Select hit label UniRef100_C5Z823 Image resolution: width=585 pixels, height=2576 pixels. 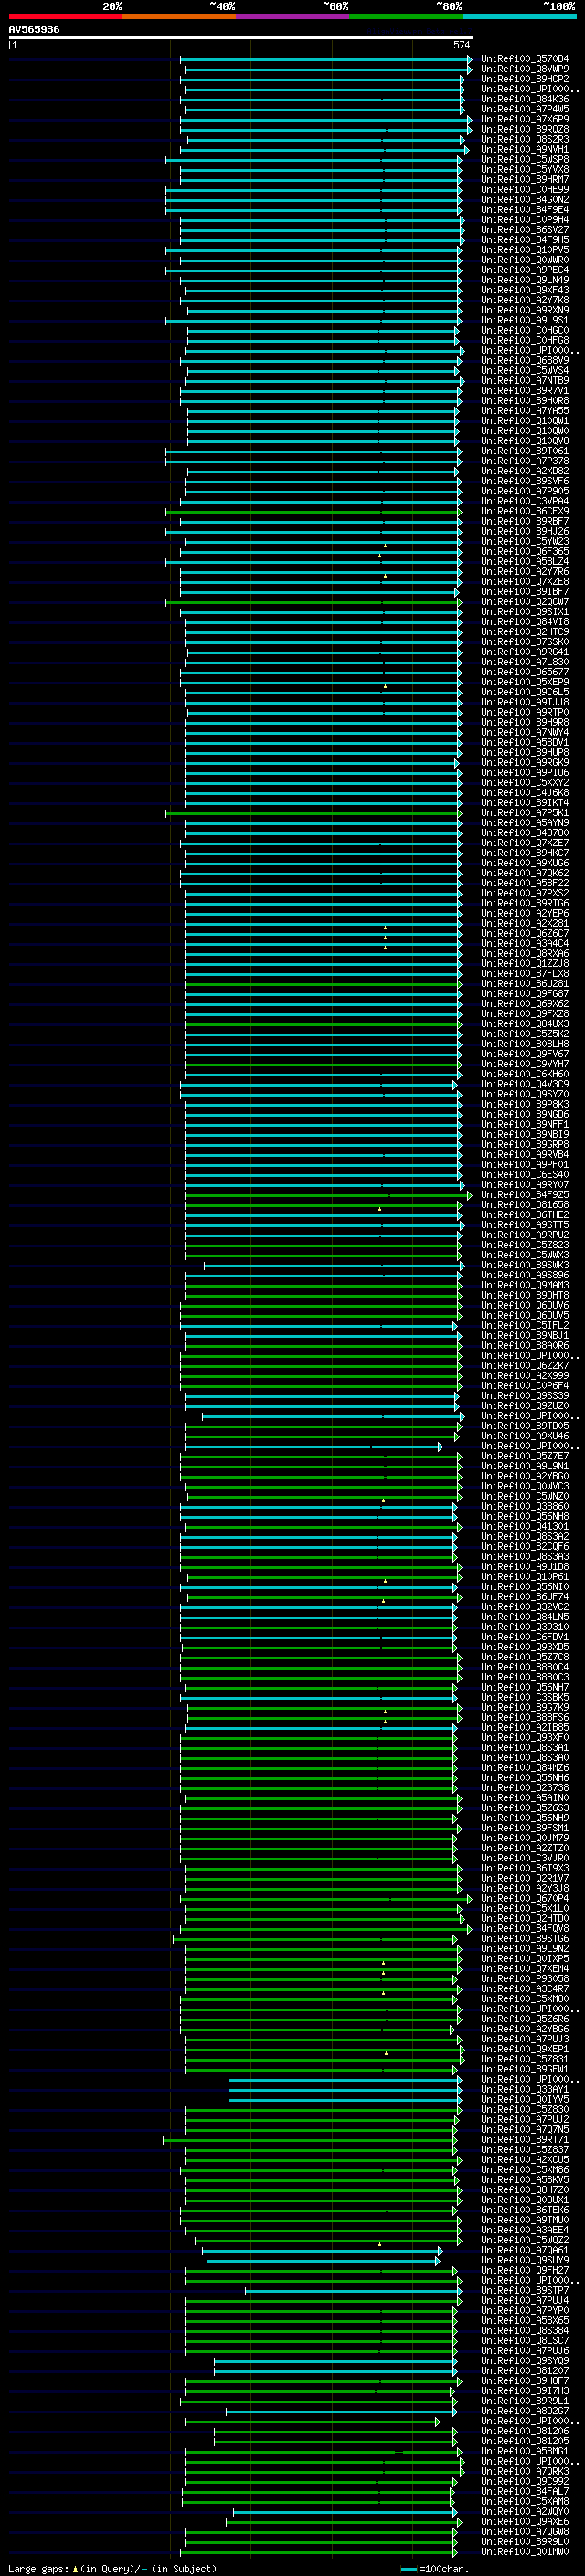pyautogui.click(x=525, y=1245)
